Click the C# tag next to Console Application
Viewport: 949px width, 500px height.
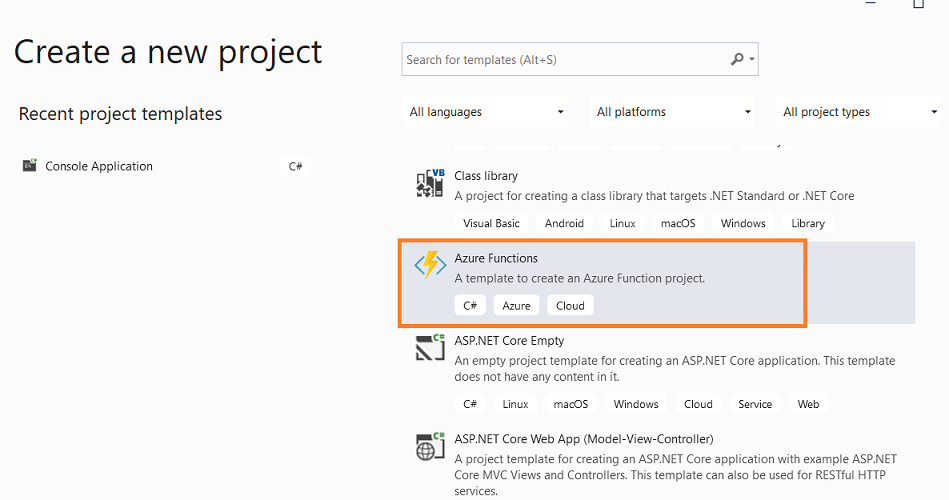pyautogui.click(x=295, y=166)
